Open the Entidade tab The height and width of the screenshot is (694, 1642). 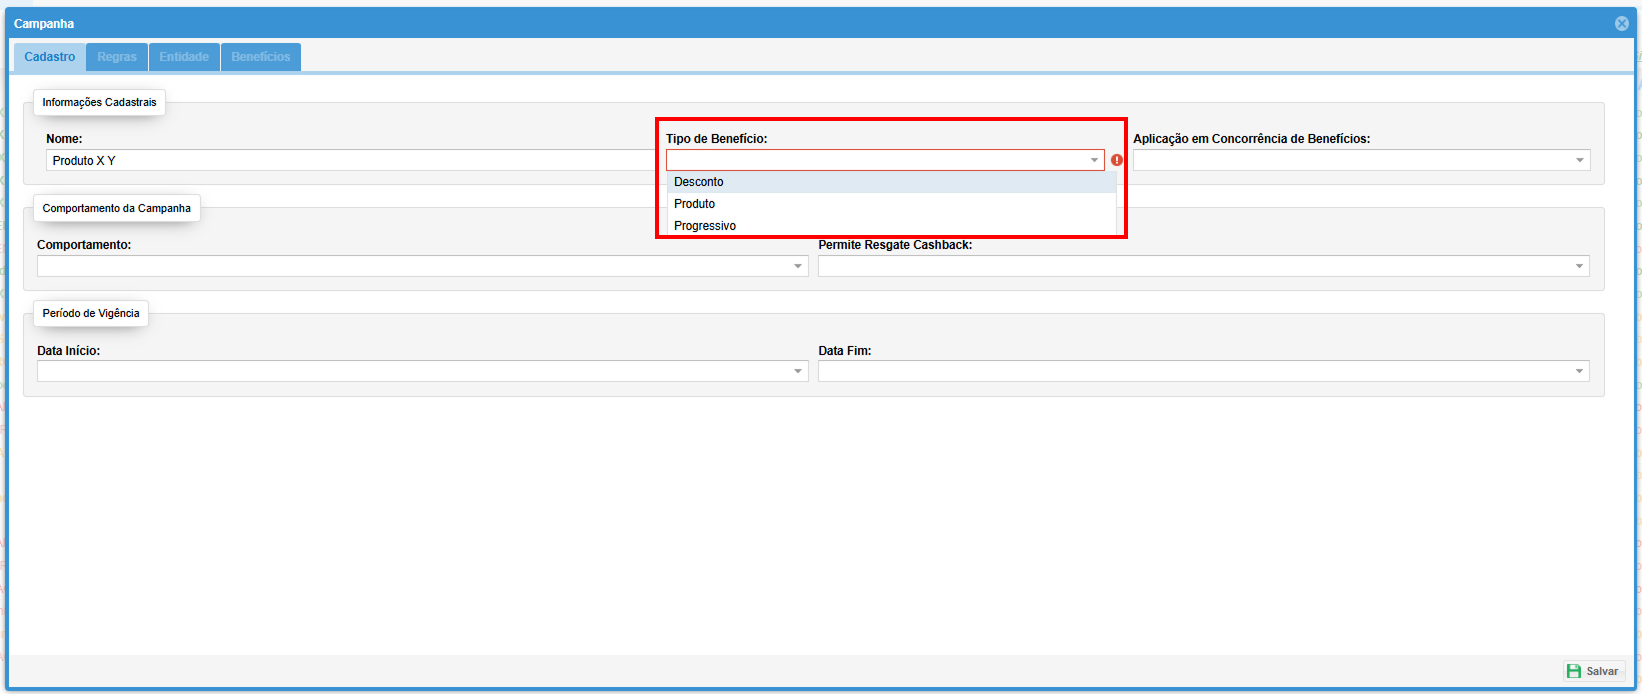click(x=184, y=57)
